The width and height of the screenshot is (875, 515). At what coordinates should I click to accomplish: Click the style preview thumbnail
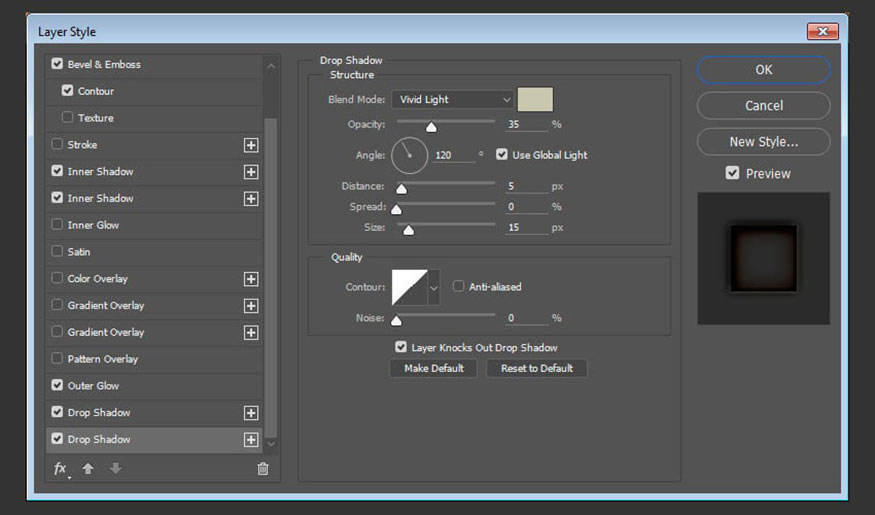pyautogui.click(x=763, y=258)
